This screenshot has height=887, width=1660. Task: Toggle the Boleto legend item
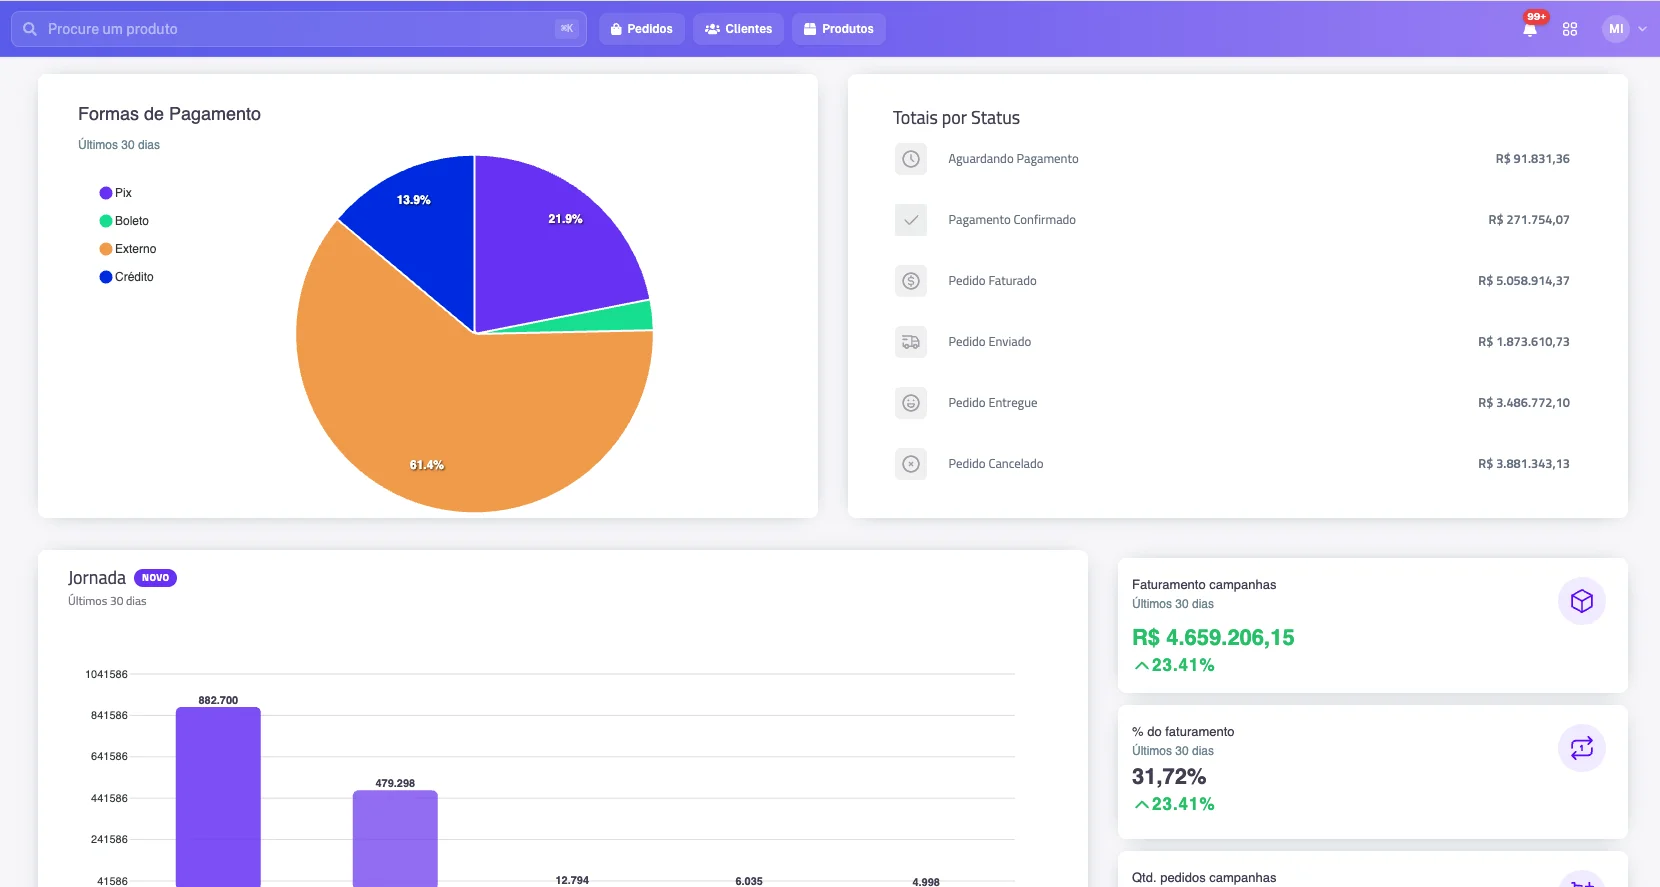tap(124, 221)
